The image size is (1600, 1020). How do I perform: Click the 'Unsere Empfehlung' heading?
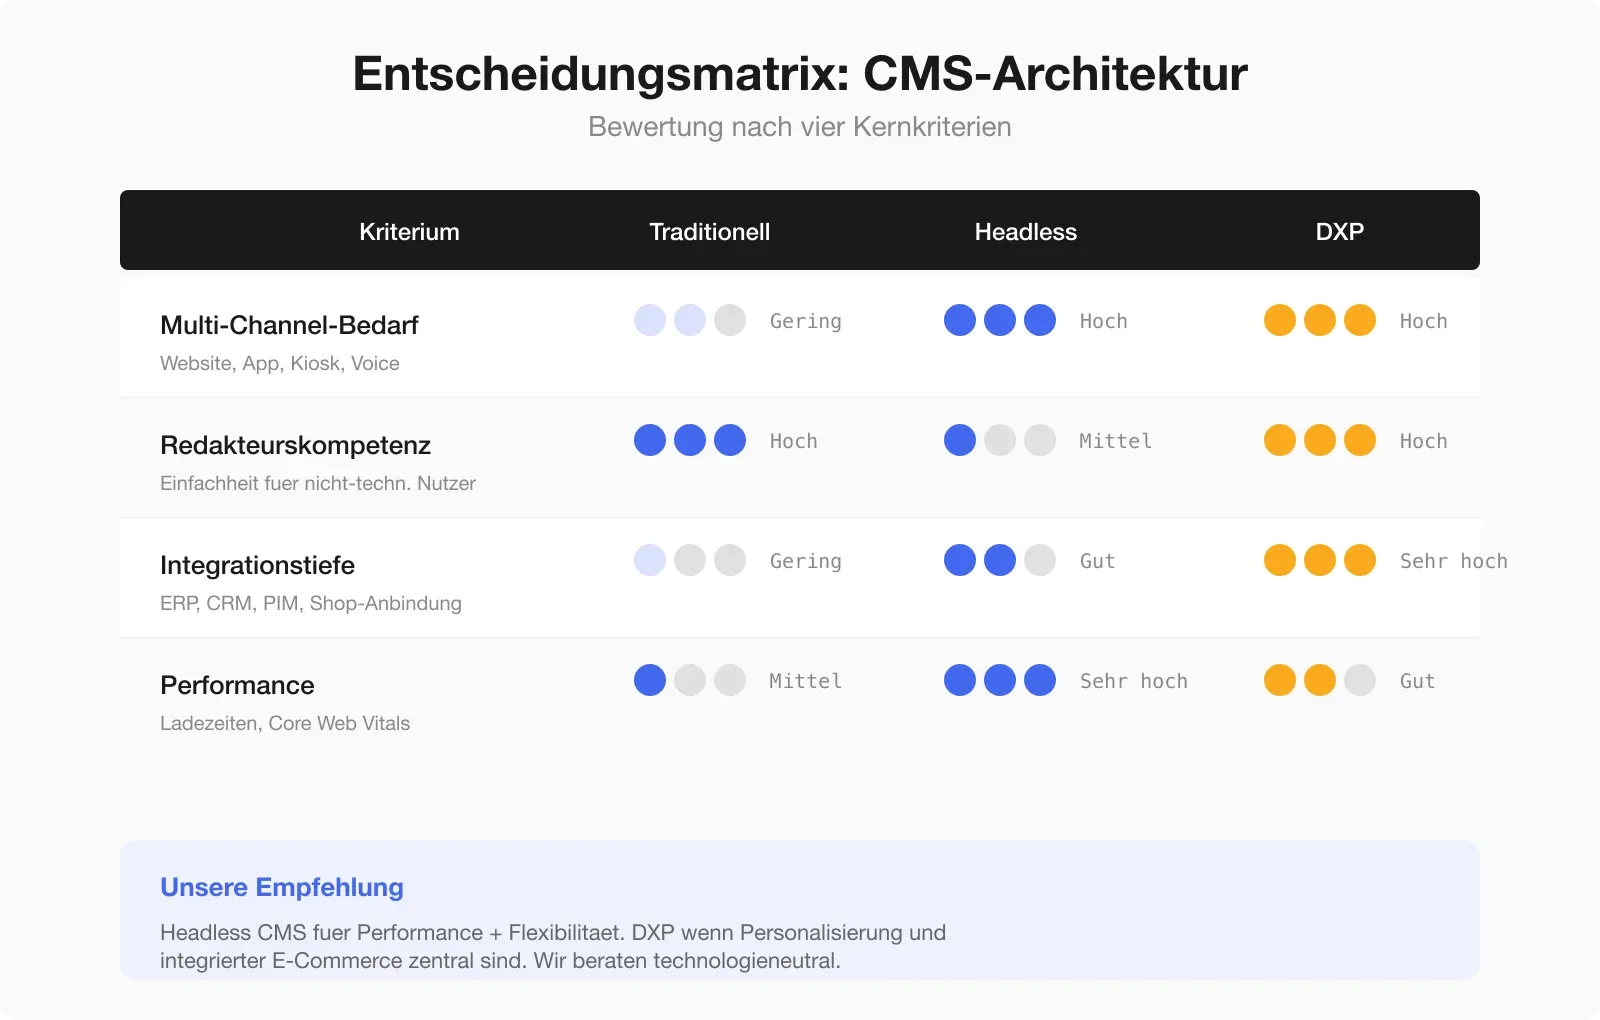tap(281, 887)
